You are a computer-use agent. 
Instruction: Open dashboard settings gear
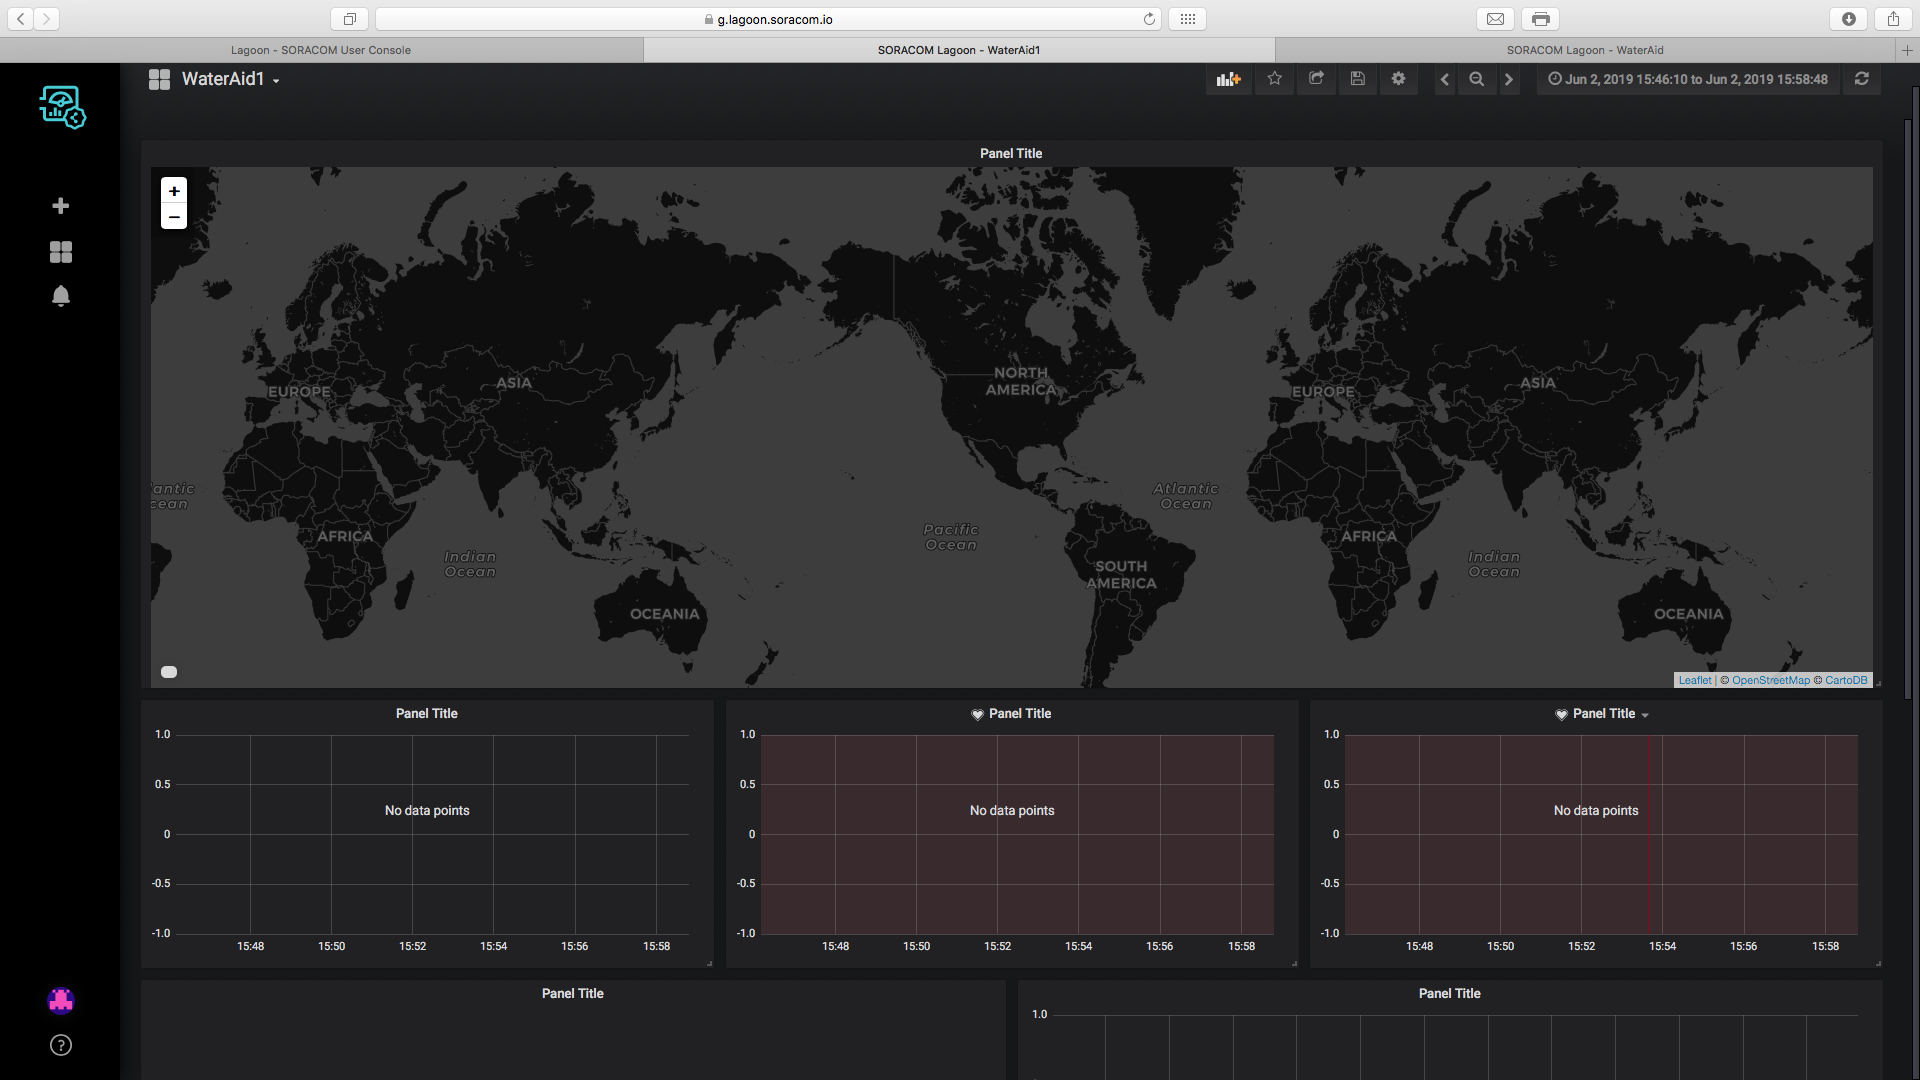pyautogui.click(x=1398, y=79)
